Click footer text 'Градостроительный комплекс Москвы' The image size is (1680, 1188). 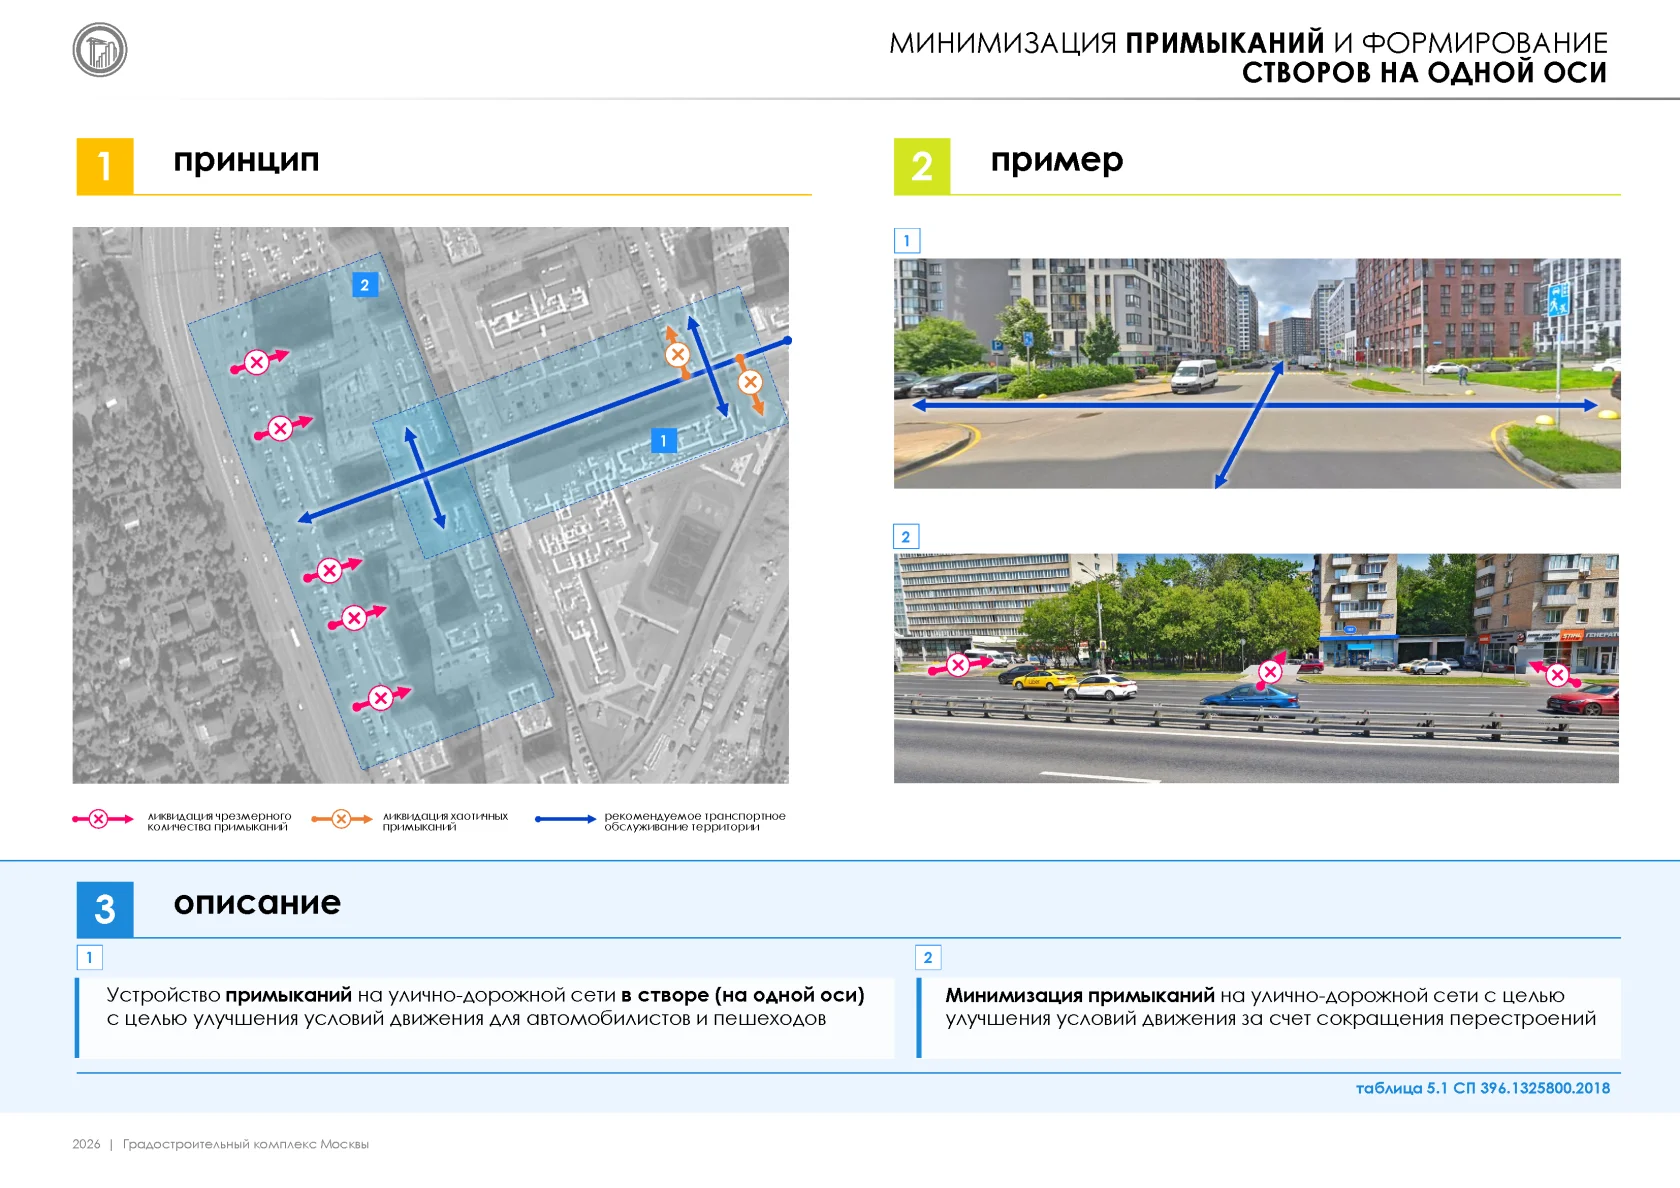(246, 1144)
